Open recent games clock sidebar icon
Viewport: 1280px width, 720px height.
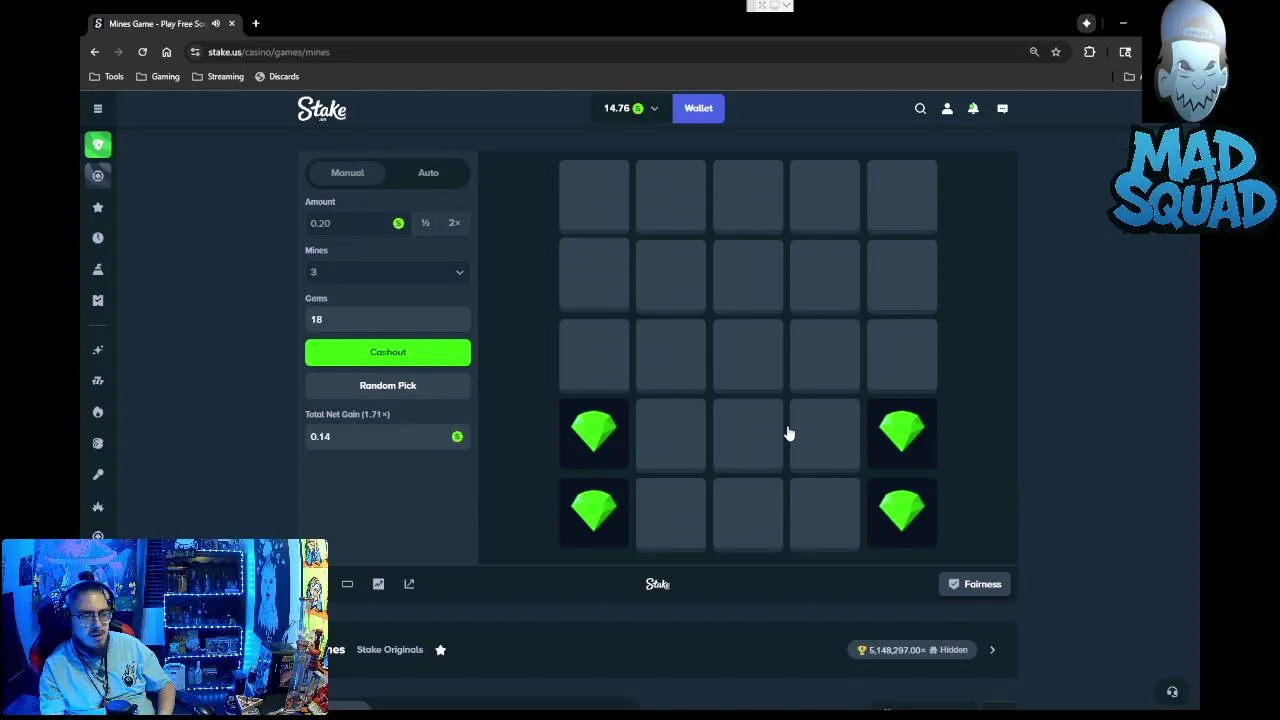coord(98,238)
